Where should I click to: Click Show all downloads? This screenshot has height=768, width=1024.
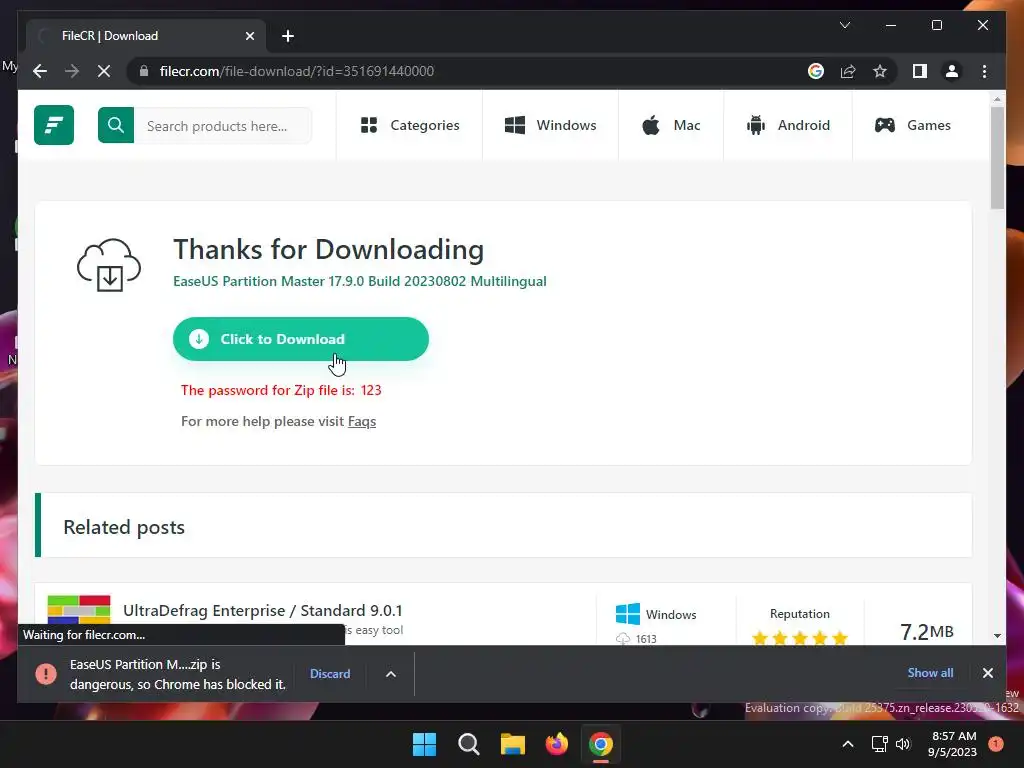click(930, 673)
